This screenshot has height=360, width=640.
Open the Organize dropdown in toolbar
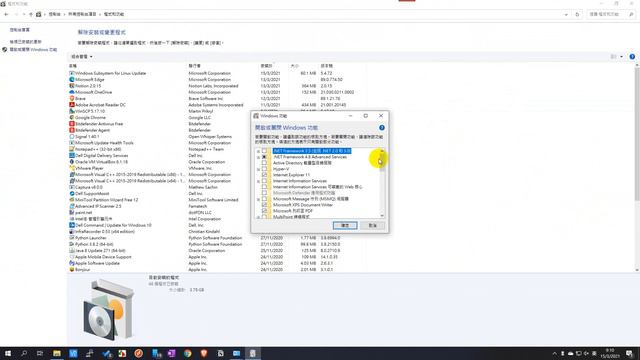pos(82,57)
